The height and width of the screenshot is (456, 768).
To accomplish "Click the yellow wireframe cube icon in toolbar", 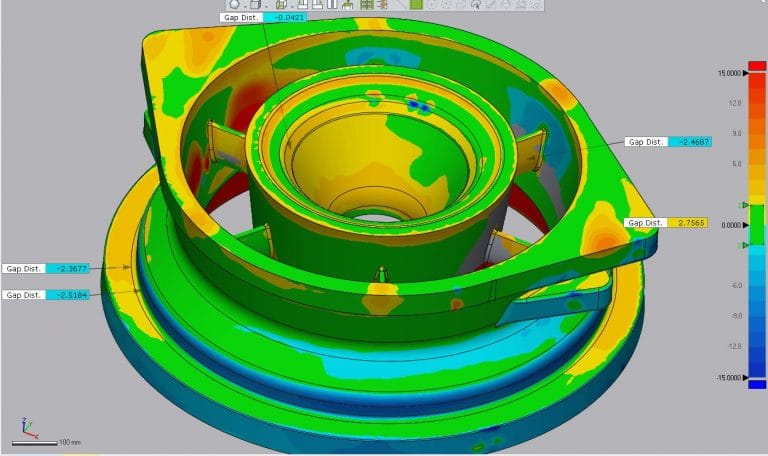I will (x=281, y=4).
